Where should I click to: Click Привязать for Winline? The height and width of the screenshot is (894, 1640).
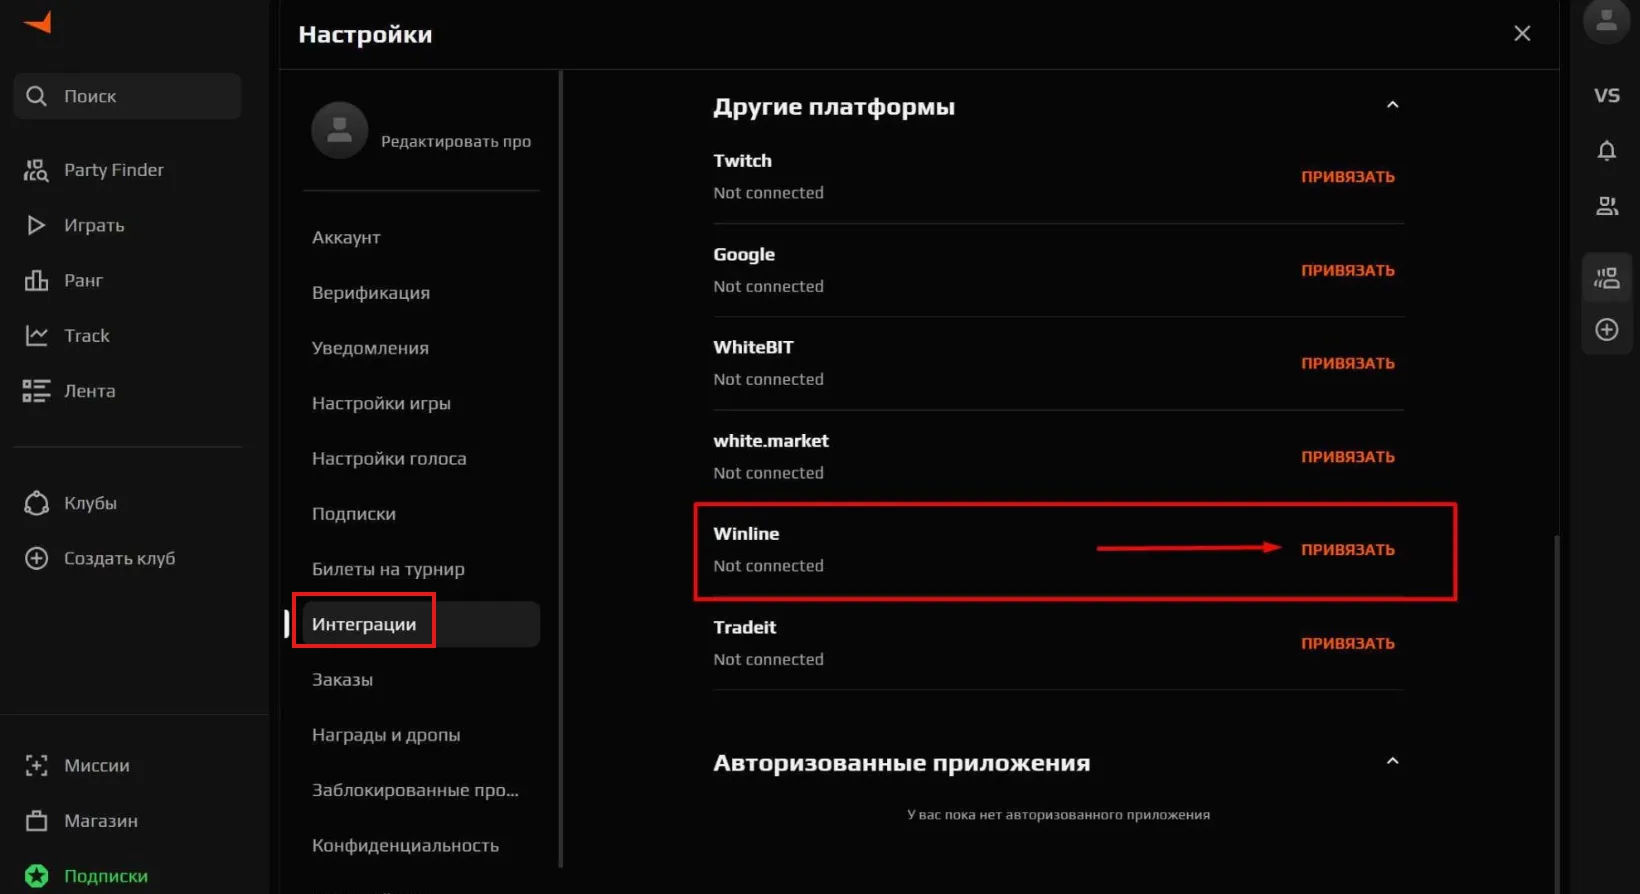(x=1347, y=550)
